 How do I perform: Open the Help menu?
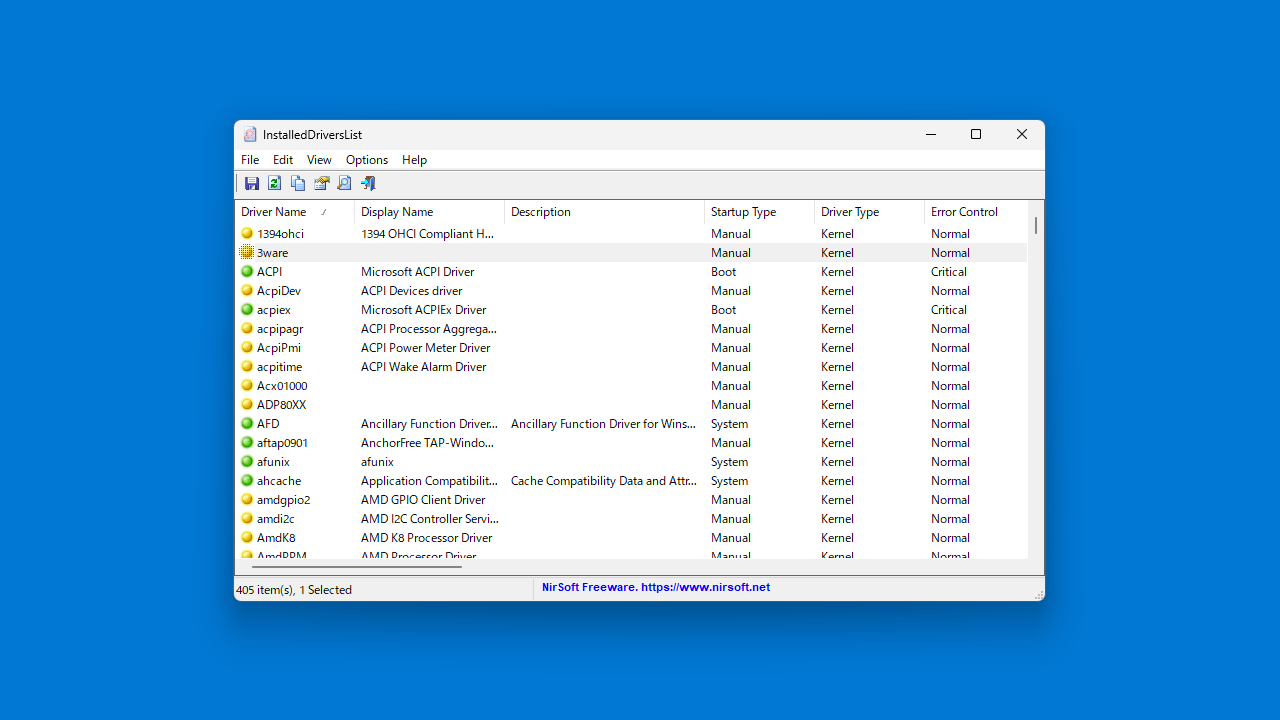414,160
